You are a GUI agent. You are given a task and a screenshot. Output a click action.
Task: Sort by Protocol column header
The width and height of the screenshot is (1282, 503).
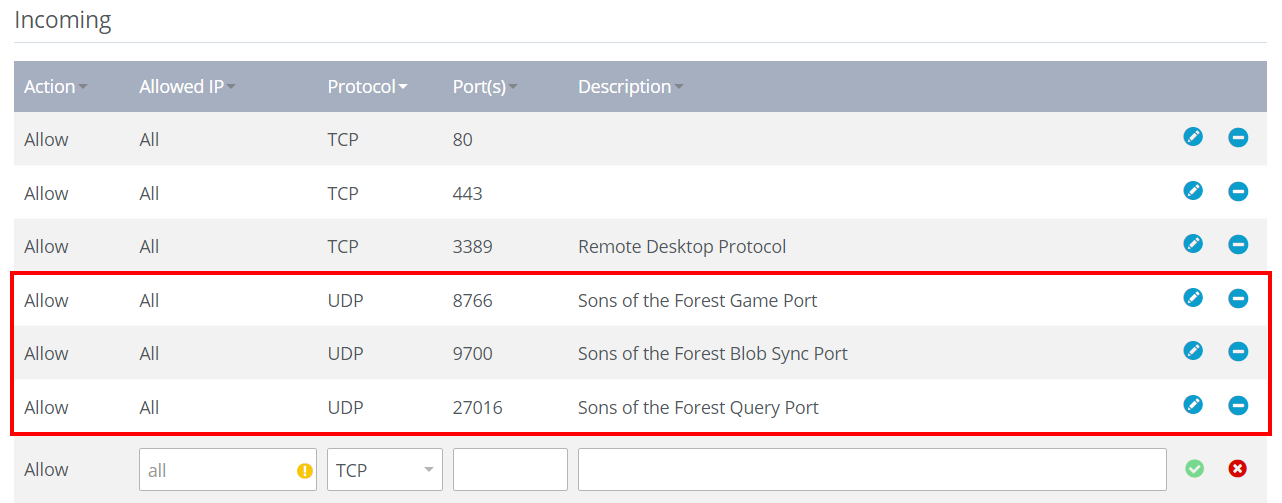367,87
